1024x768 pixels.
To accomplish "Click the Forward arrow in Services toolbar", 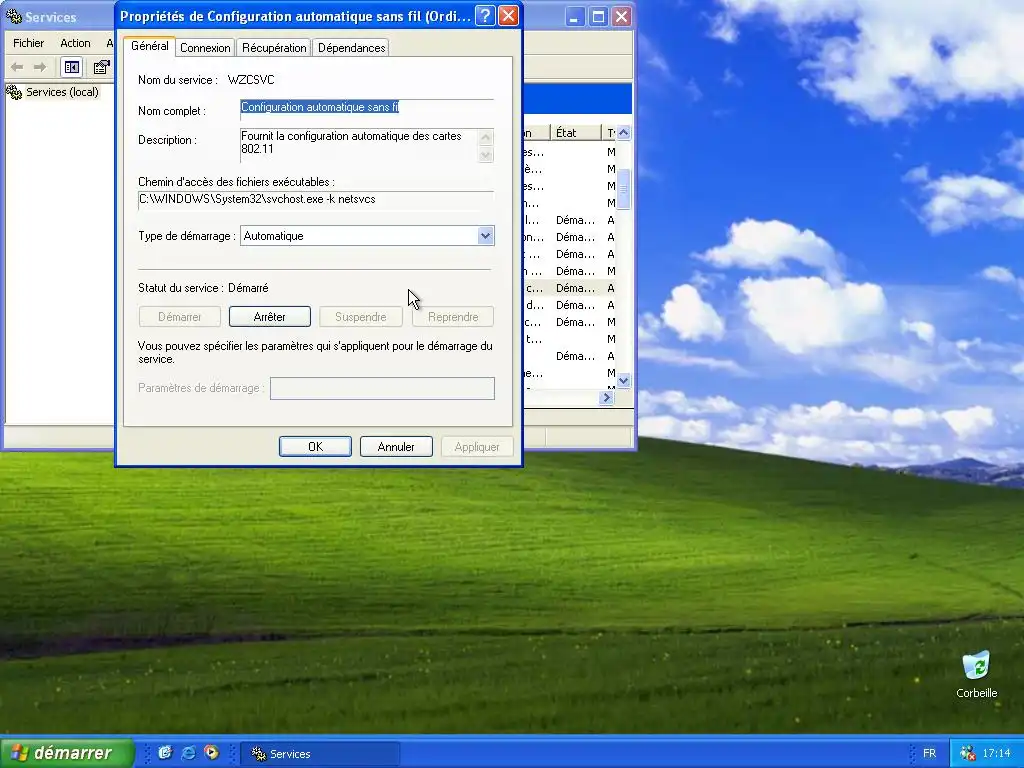I will click(40, 67).
